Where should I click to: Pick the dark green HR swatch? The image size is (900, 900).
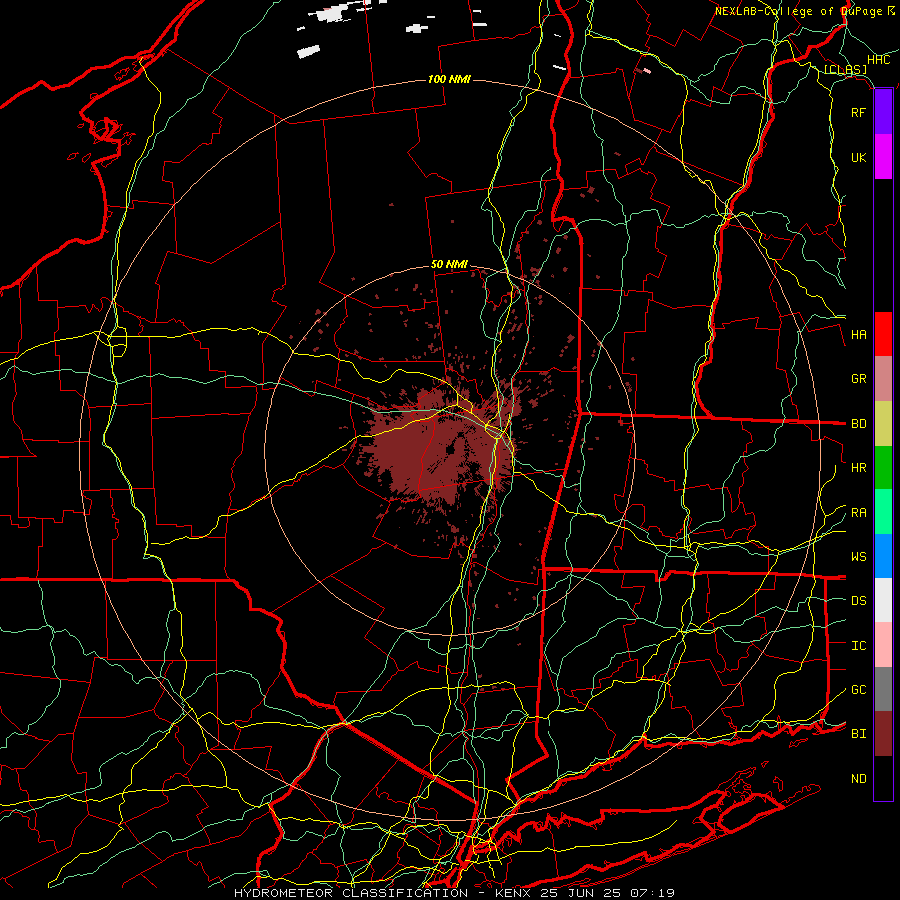click(883, 468)
